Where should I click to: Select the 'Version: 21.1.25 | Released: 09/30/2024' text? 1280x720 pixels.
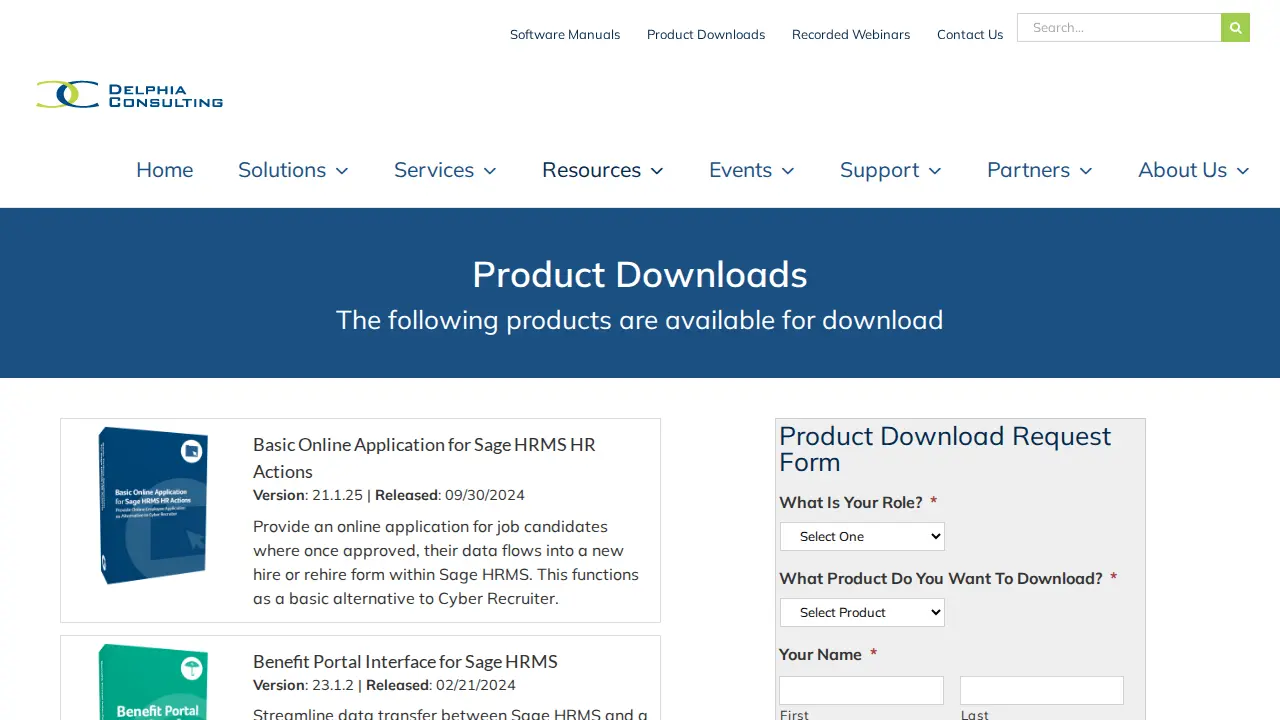389,495
